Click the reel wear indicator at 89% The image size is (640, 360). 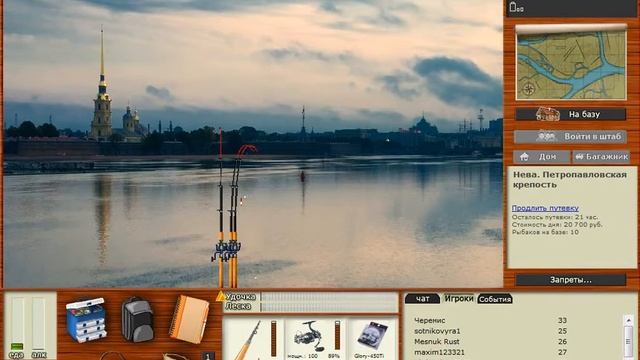[x=337, y=335]
